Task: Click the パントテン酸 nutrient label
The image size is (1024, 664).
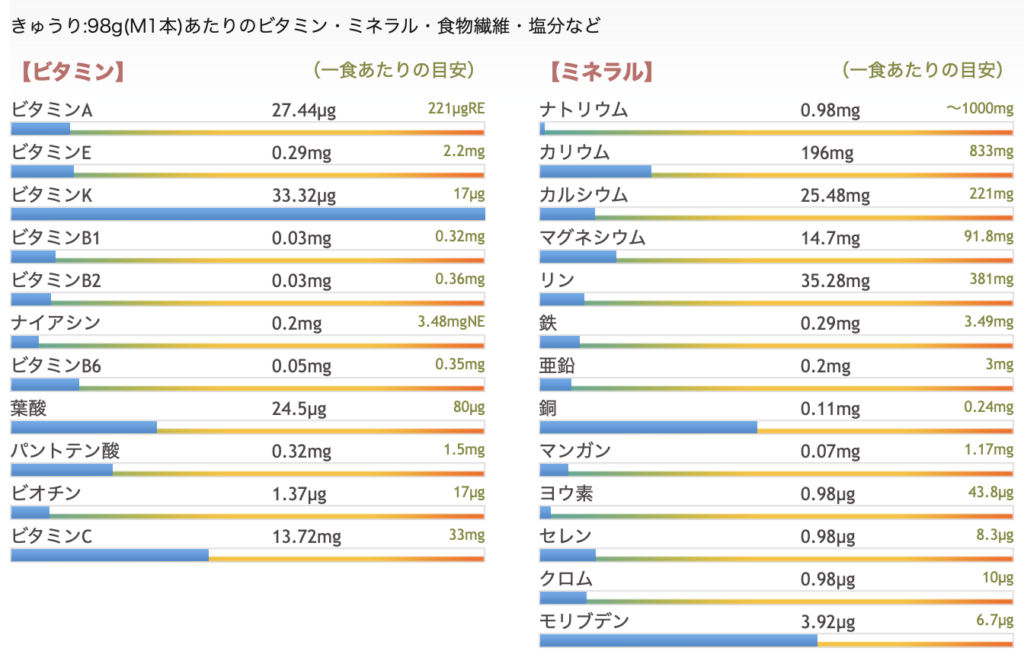Action: (x=65, y=451)
